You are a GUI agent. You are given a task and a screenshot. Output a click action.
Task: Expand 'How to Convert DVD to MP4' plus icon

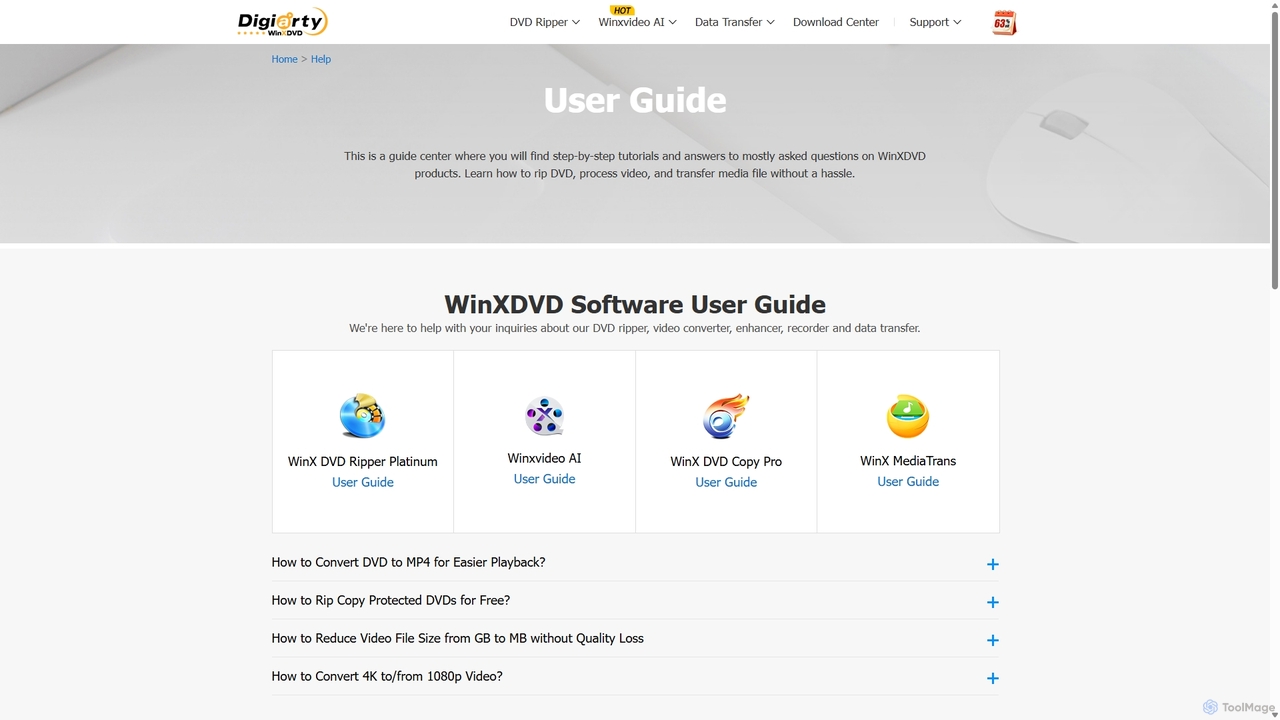pos(992,564)
